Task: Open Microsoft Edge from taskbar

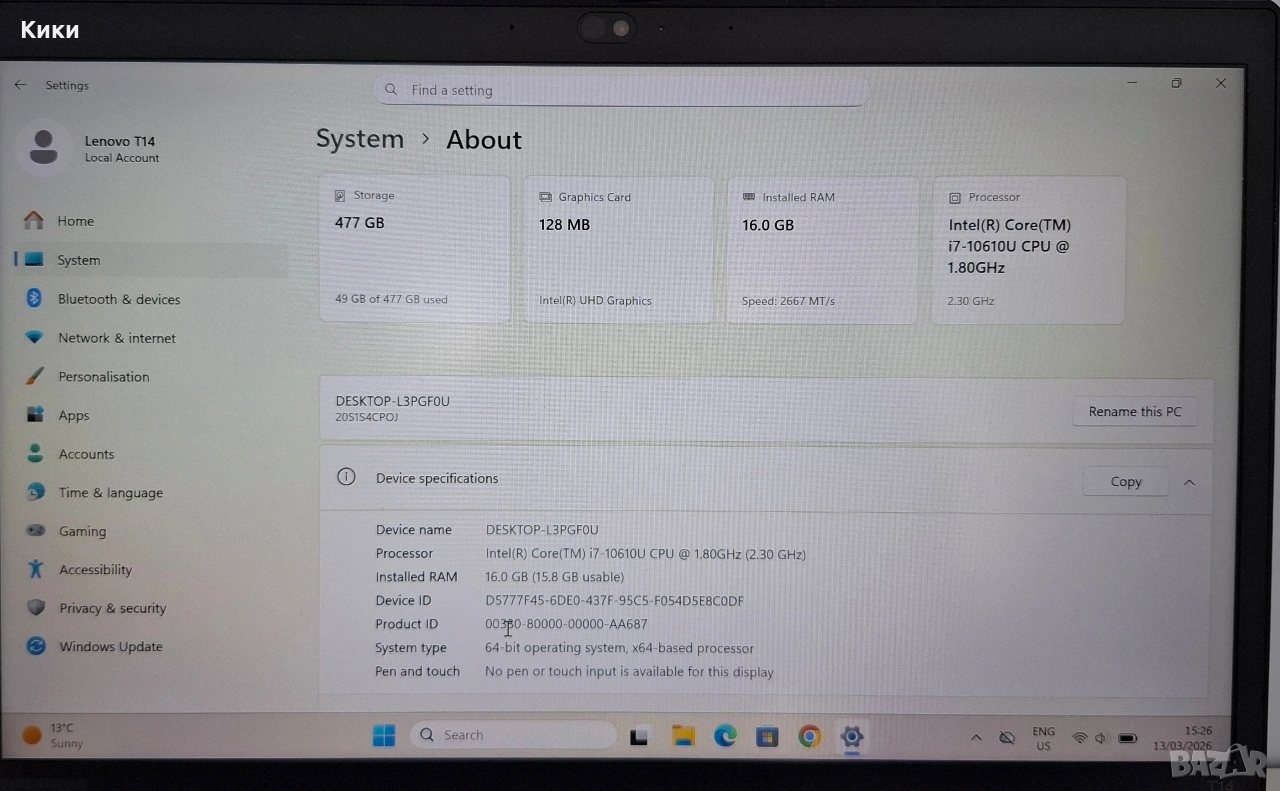Action: click(x=725, y=737)
